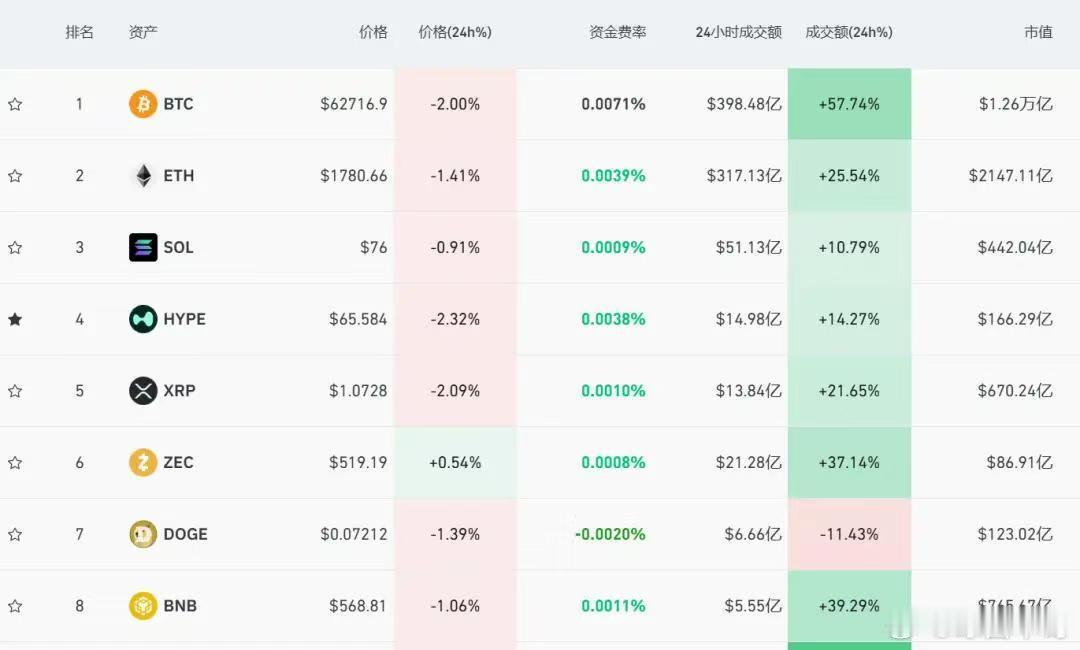Click the BNB coin icon
This screenshot has height=650, width=1080.
pyautogui.click(x=143, y=606)
